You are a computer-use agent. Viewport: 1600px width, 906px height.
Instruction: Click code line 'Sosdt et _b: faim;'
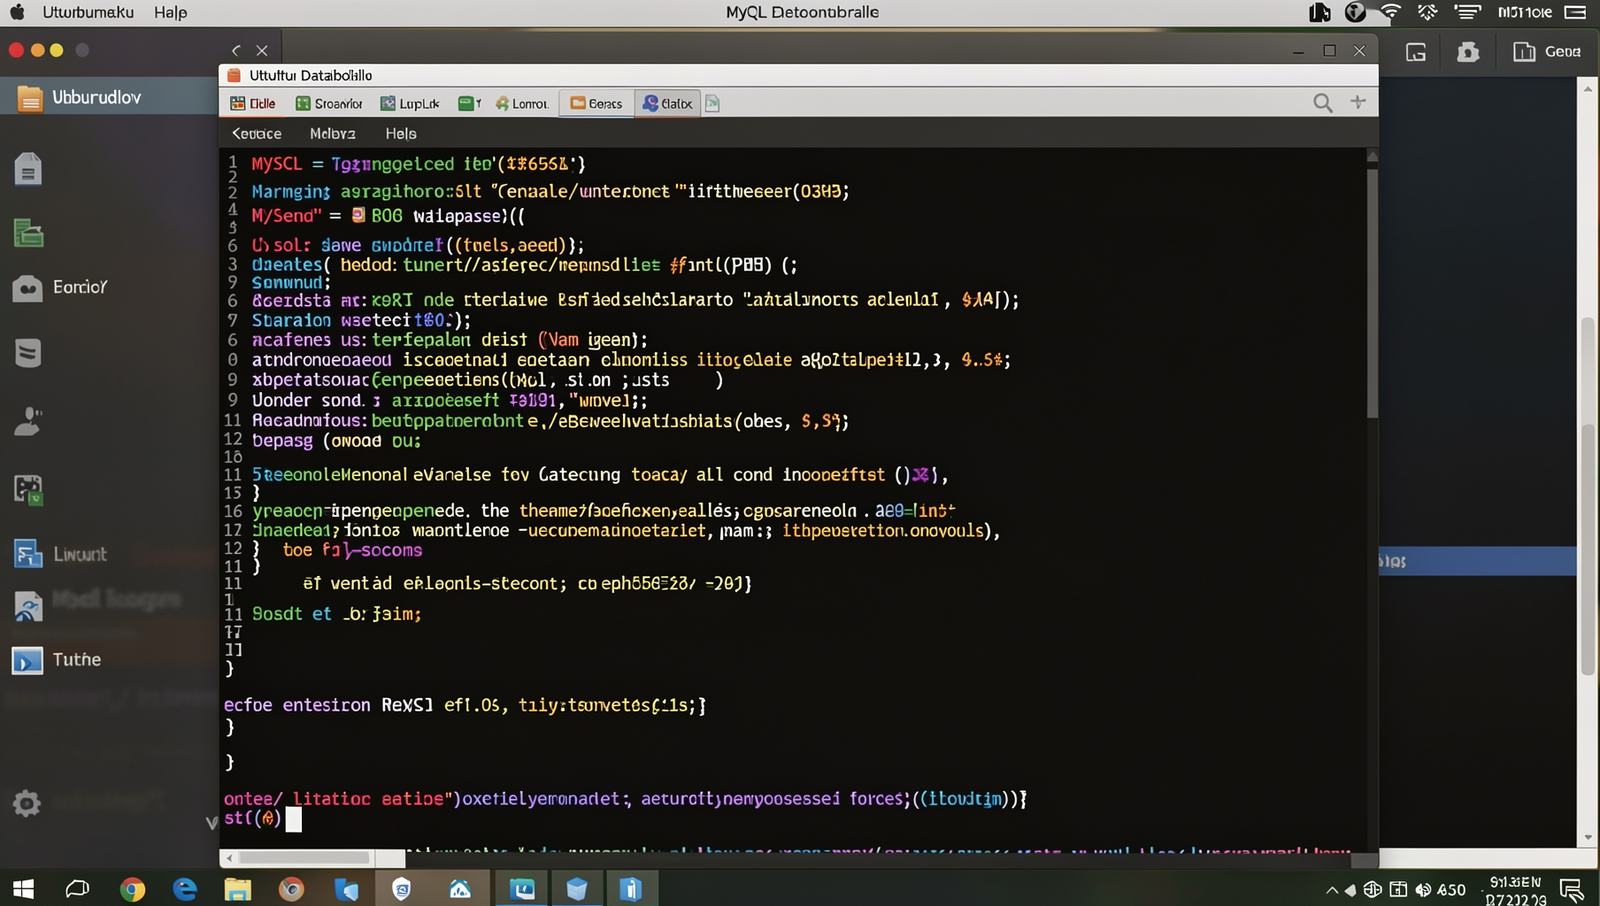336,614
